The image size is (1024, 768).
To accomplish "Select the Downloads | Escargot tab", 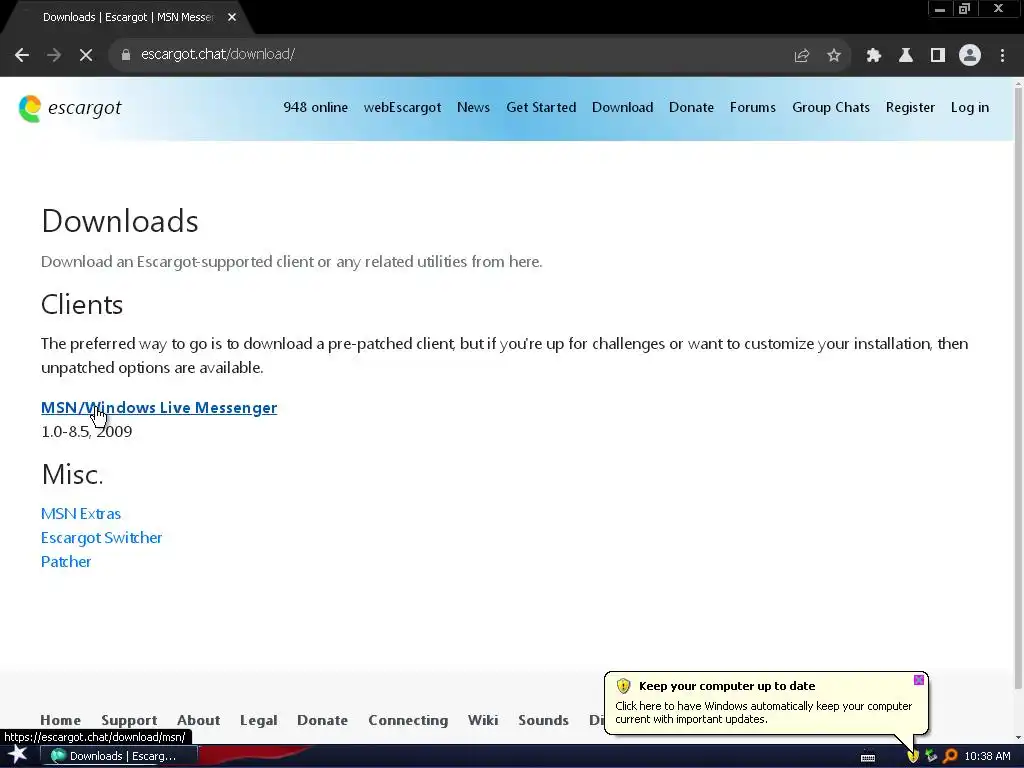I will coord(128,17).
